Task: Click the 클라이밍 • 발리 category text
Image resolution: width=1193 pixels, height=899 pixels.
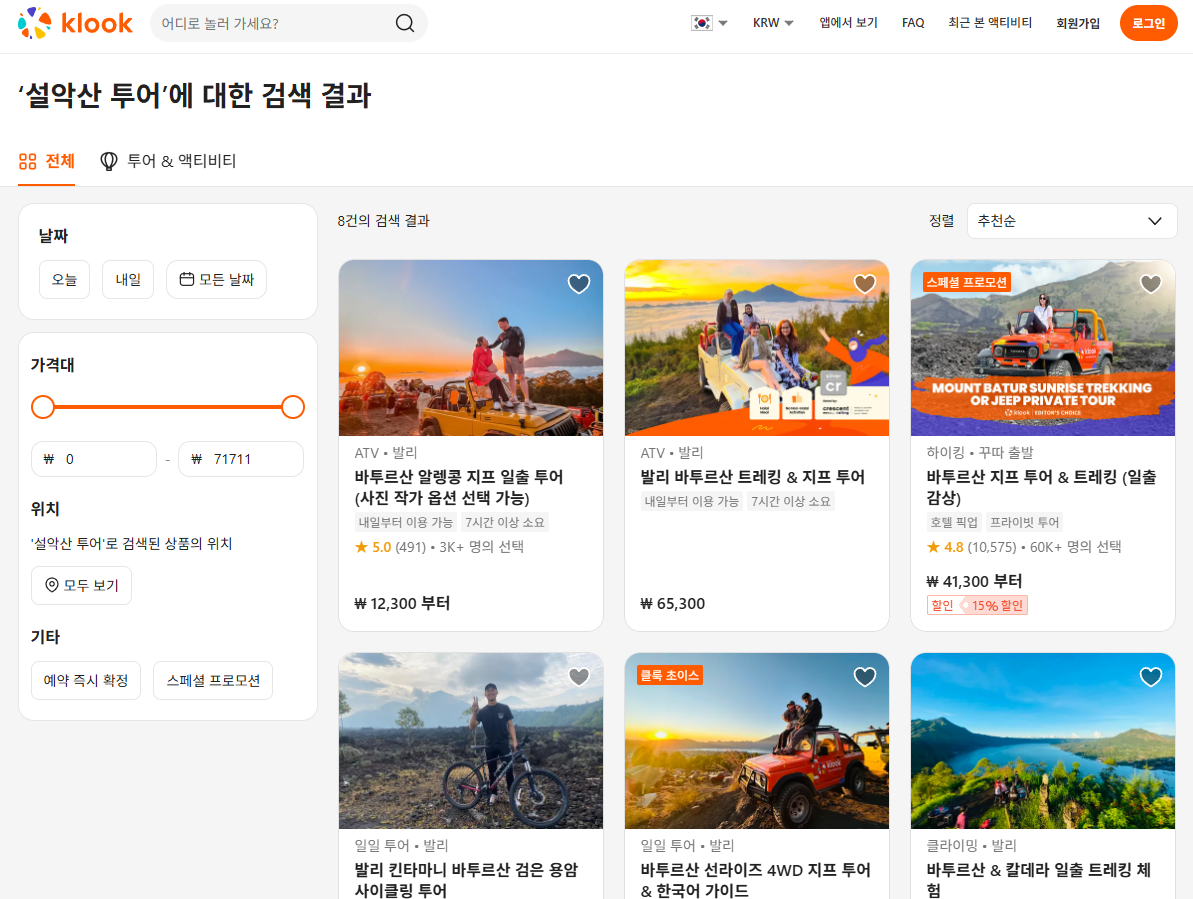Action: point(972,845)
